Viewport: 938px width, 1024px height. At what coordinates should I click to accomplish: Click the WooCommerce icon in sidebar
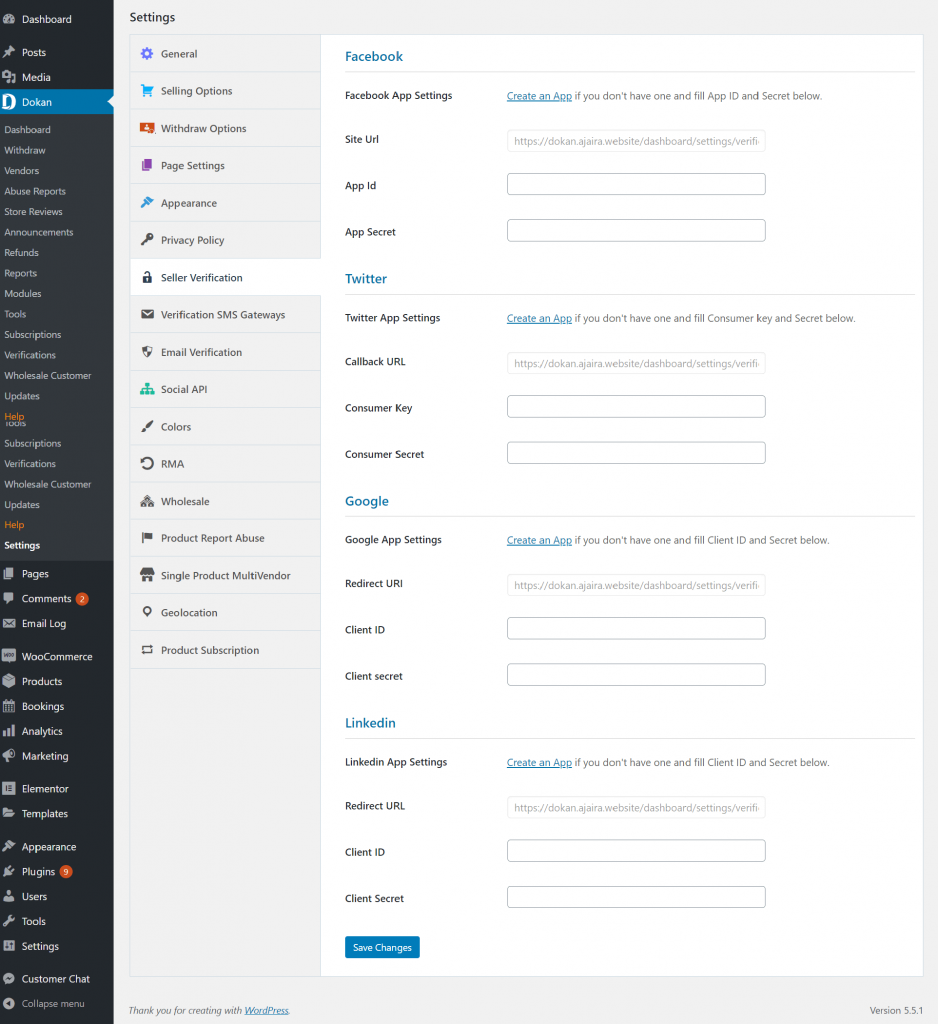[8, 656]
